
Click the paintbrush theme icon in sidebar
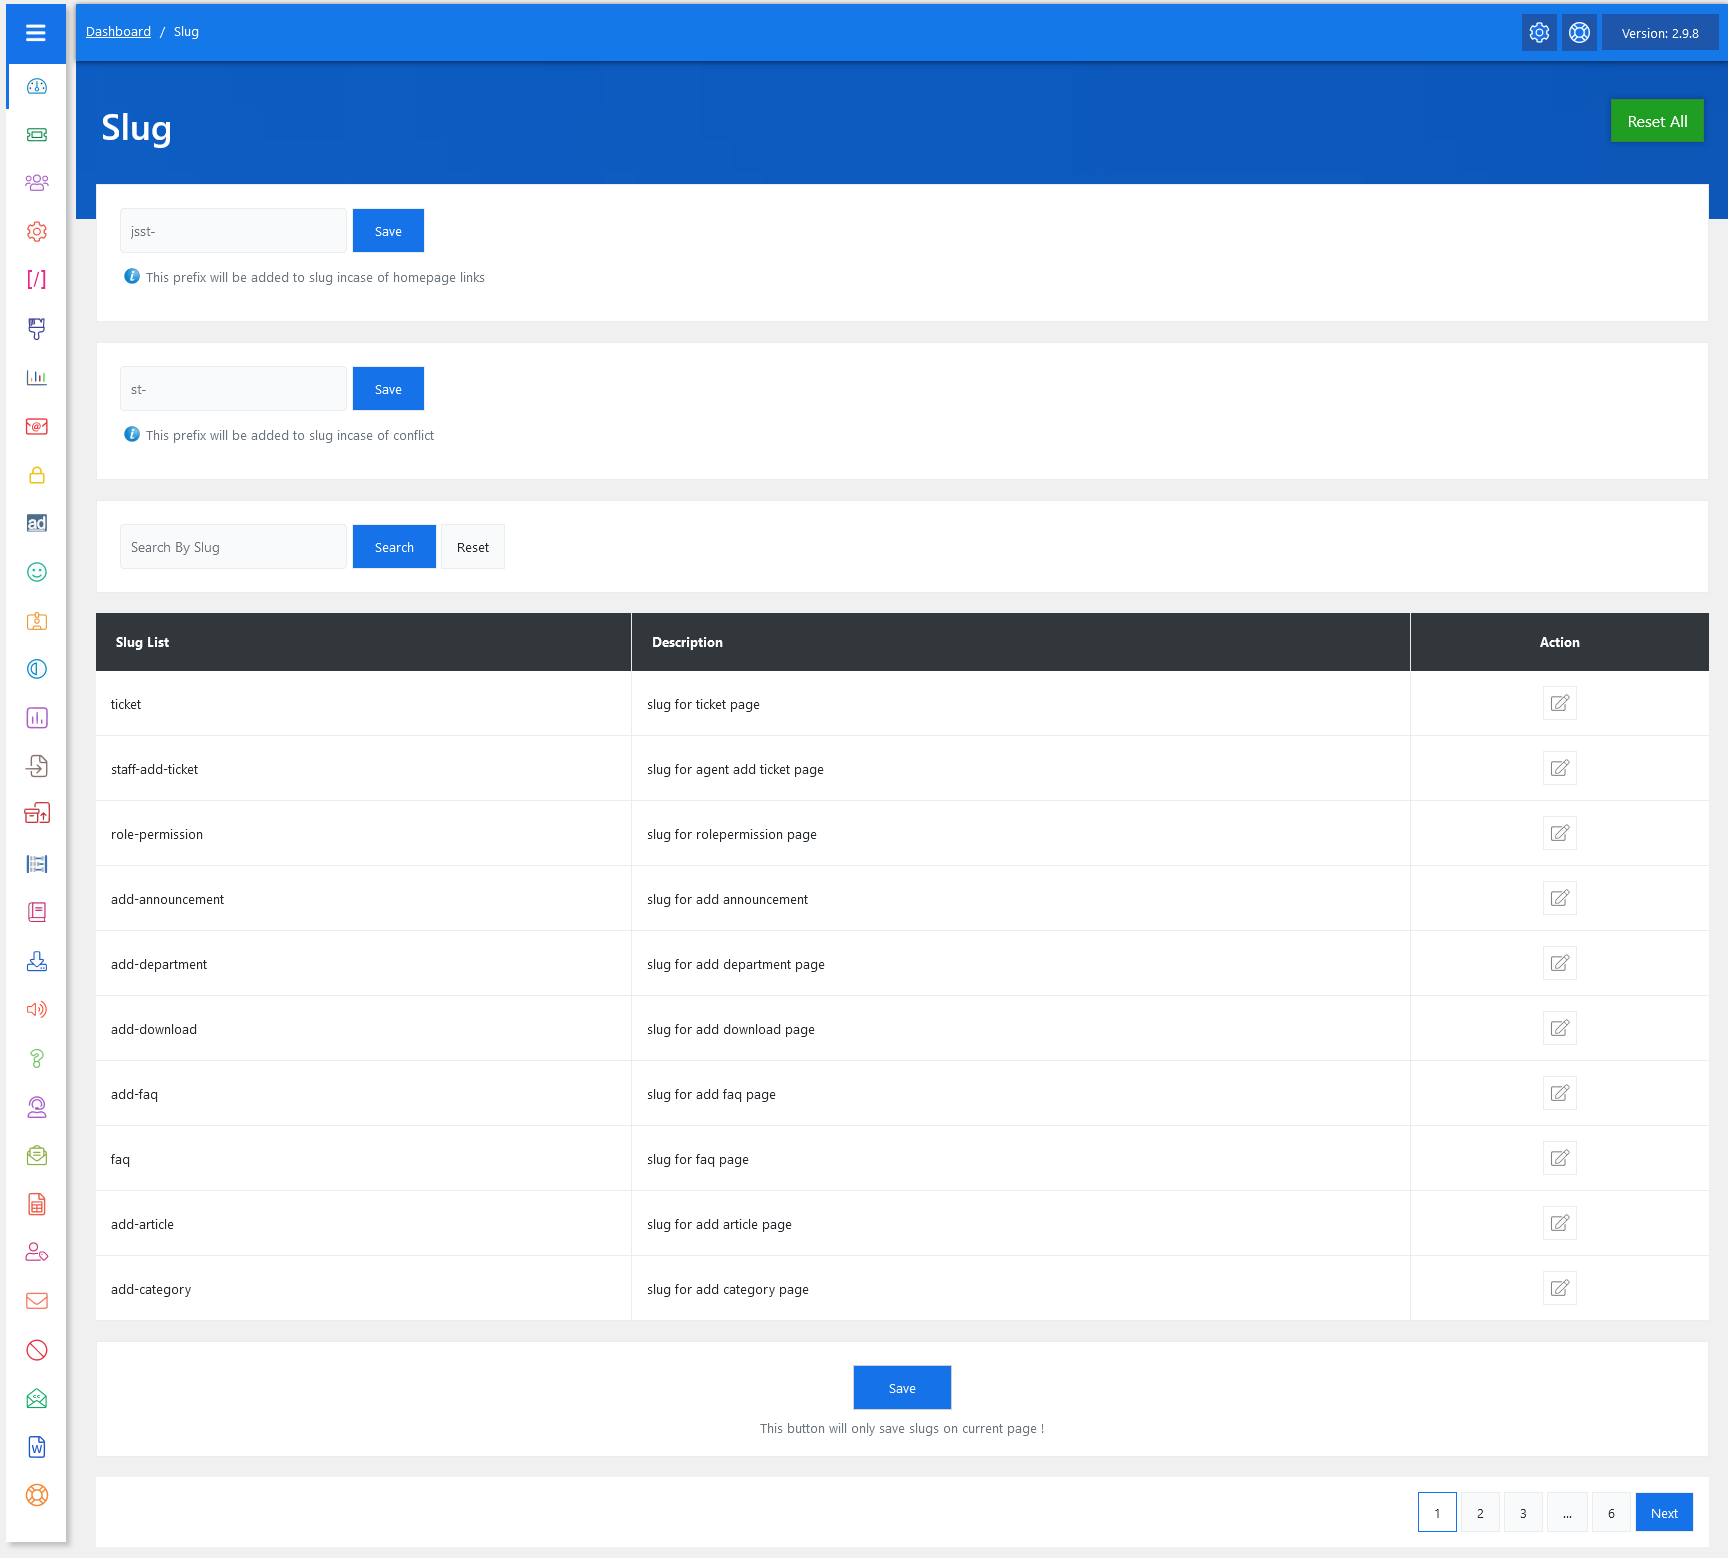coord(37,328)
